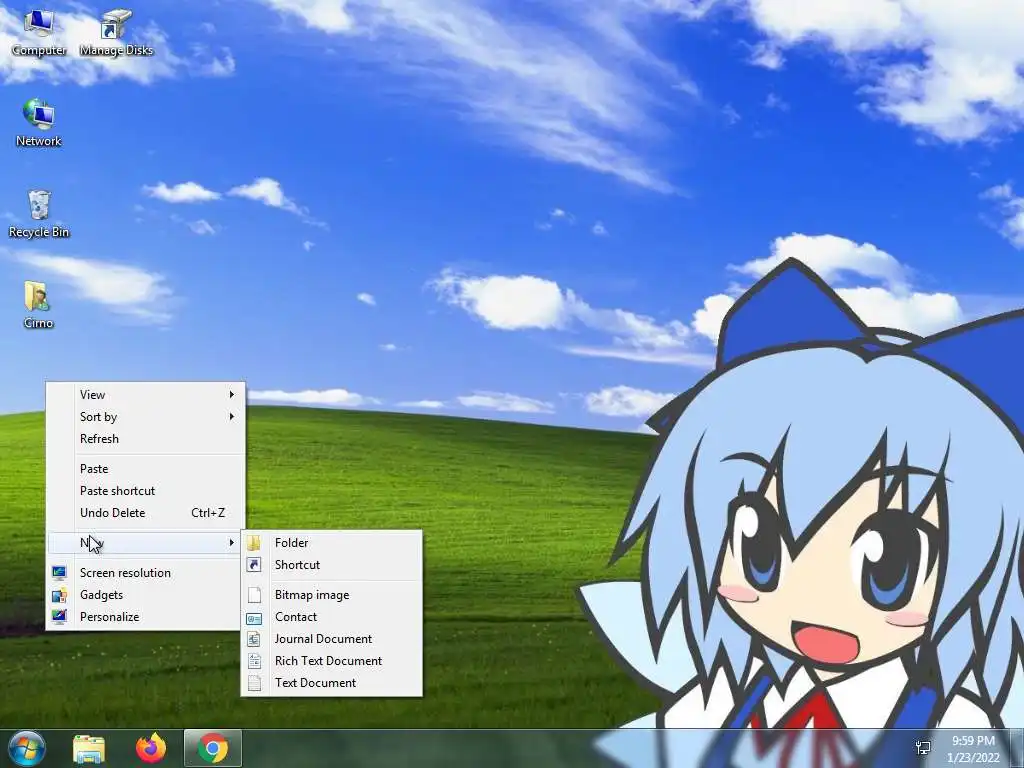
Task: Choose Paste from the context menu
Action: tap(145, 469)
